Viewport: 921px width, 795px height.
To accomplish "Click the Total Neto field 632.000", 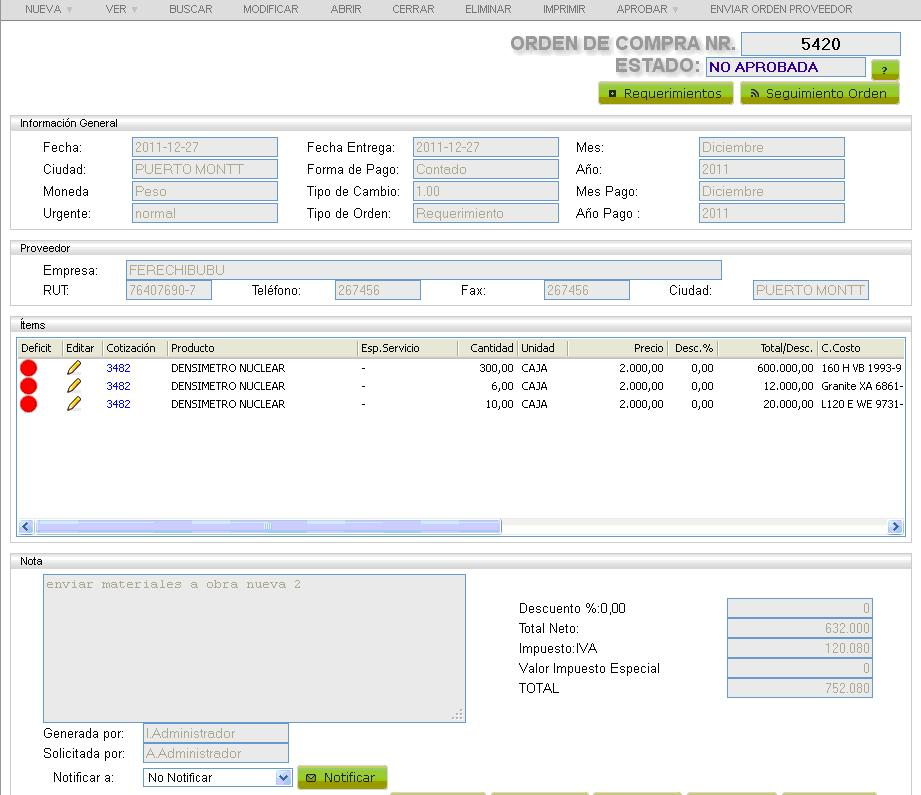I will (799, 628).
